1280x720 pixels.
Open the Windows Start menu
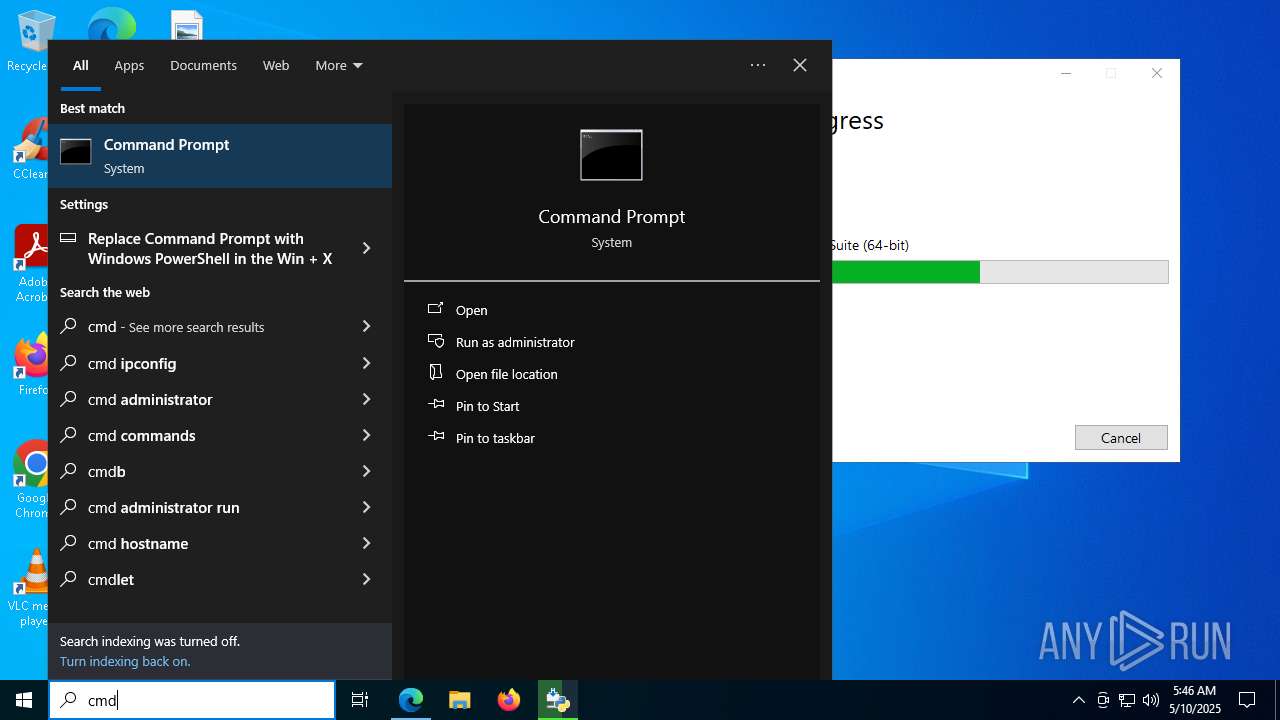point(24,700)
